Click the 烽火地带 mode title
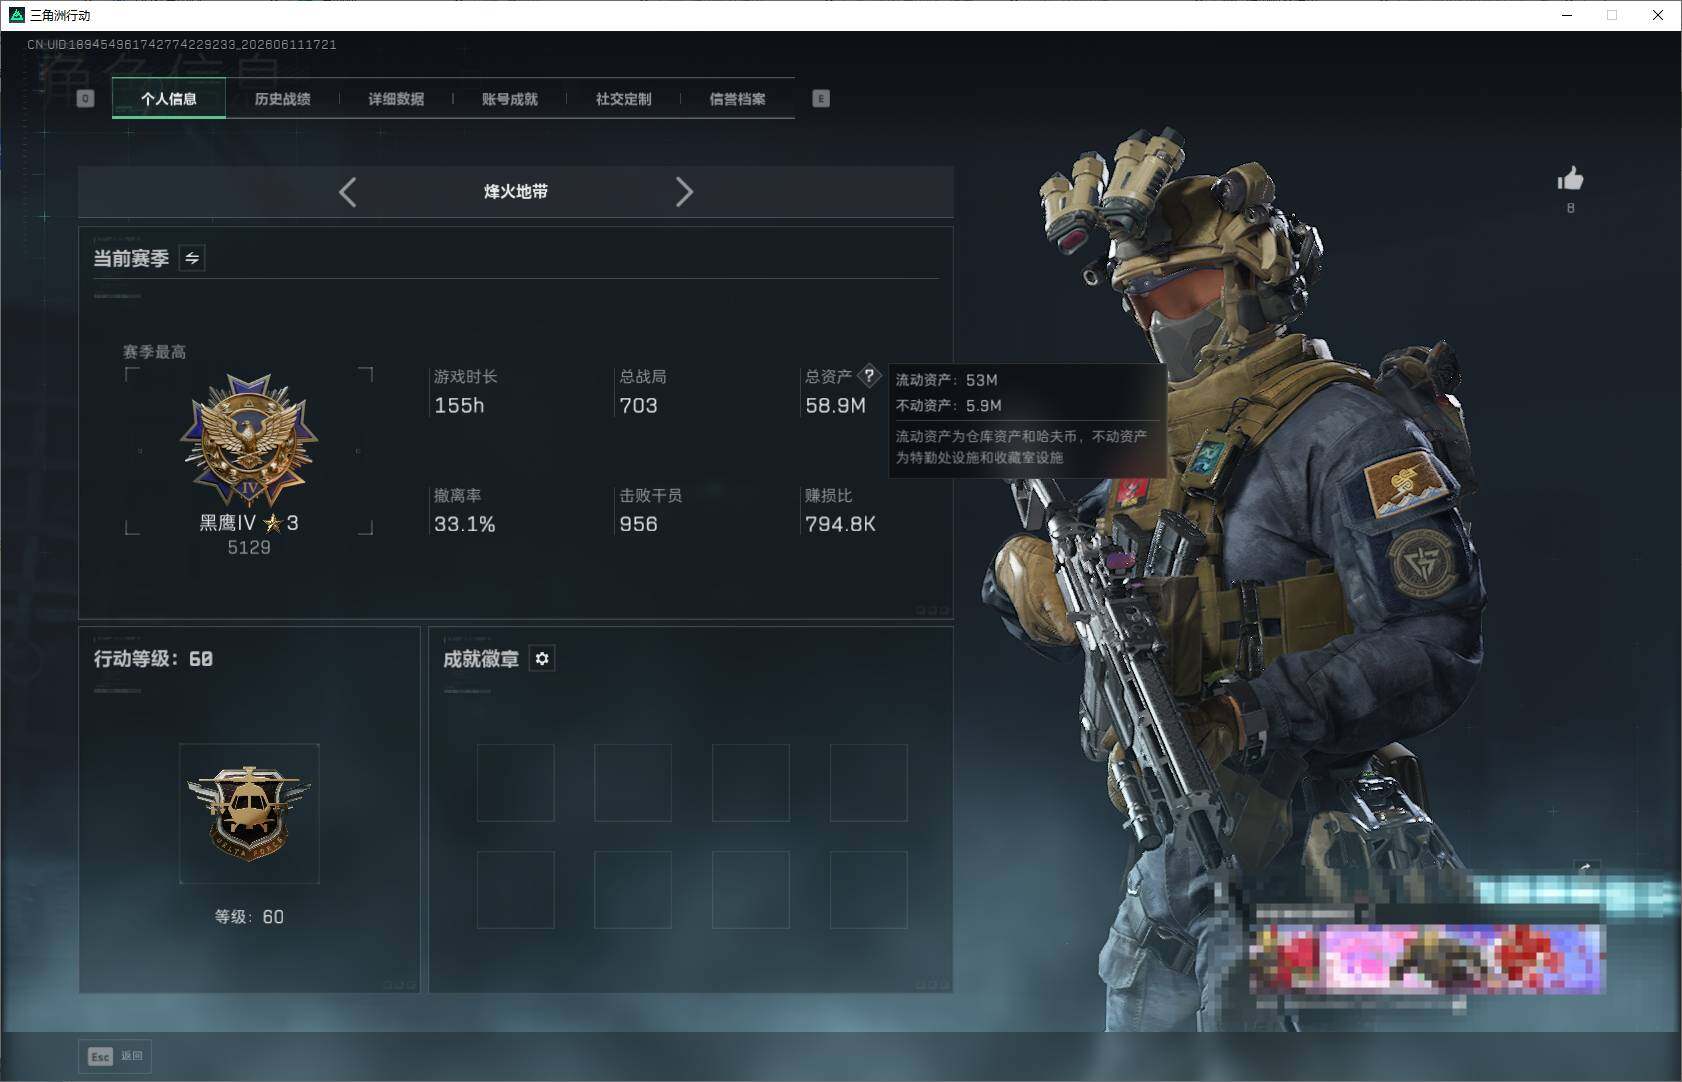The height and width of the screenshot is (1082, 1682). (x=516, y=191)
